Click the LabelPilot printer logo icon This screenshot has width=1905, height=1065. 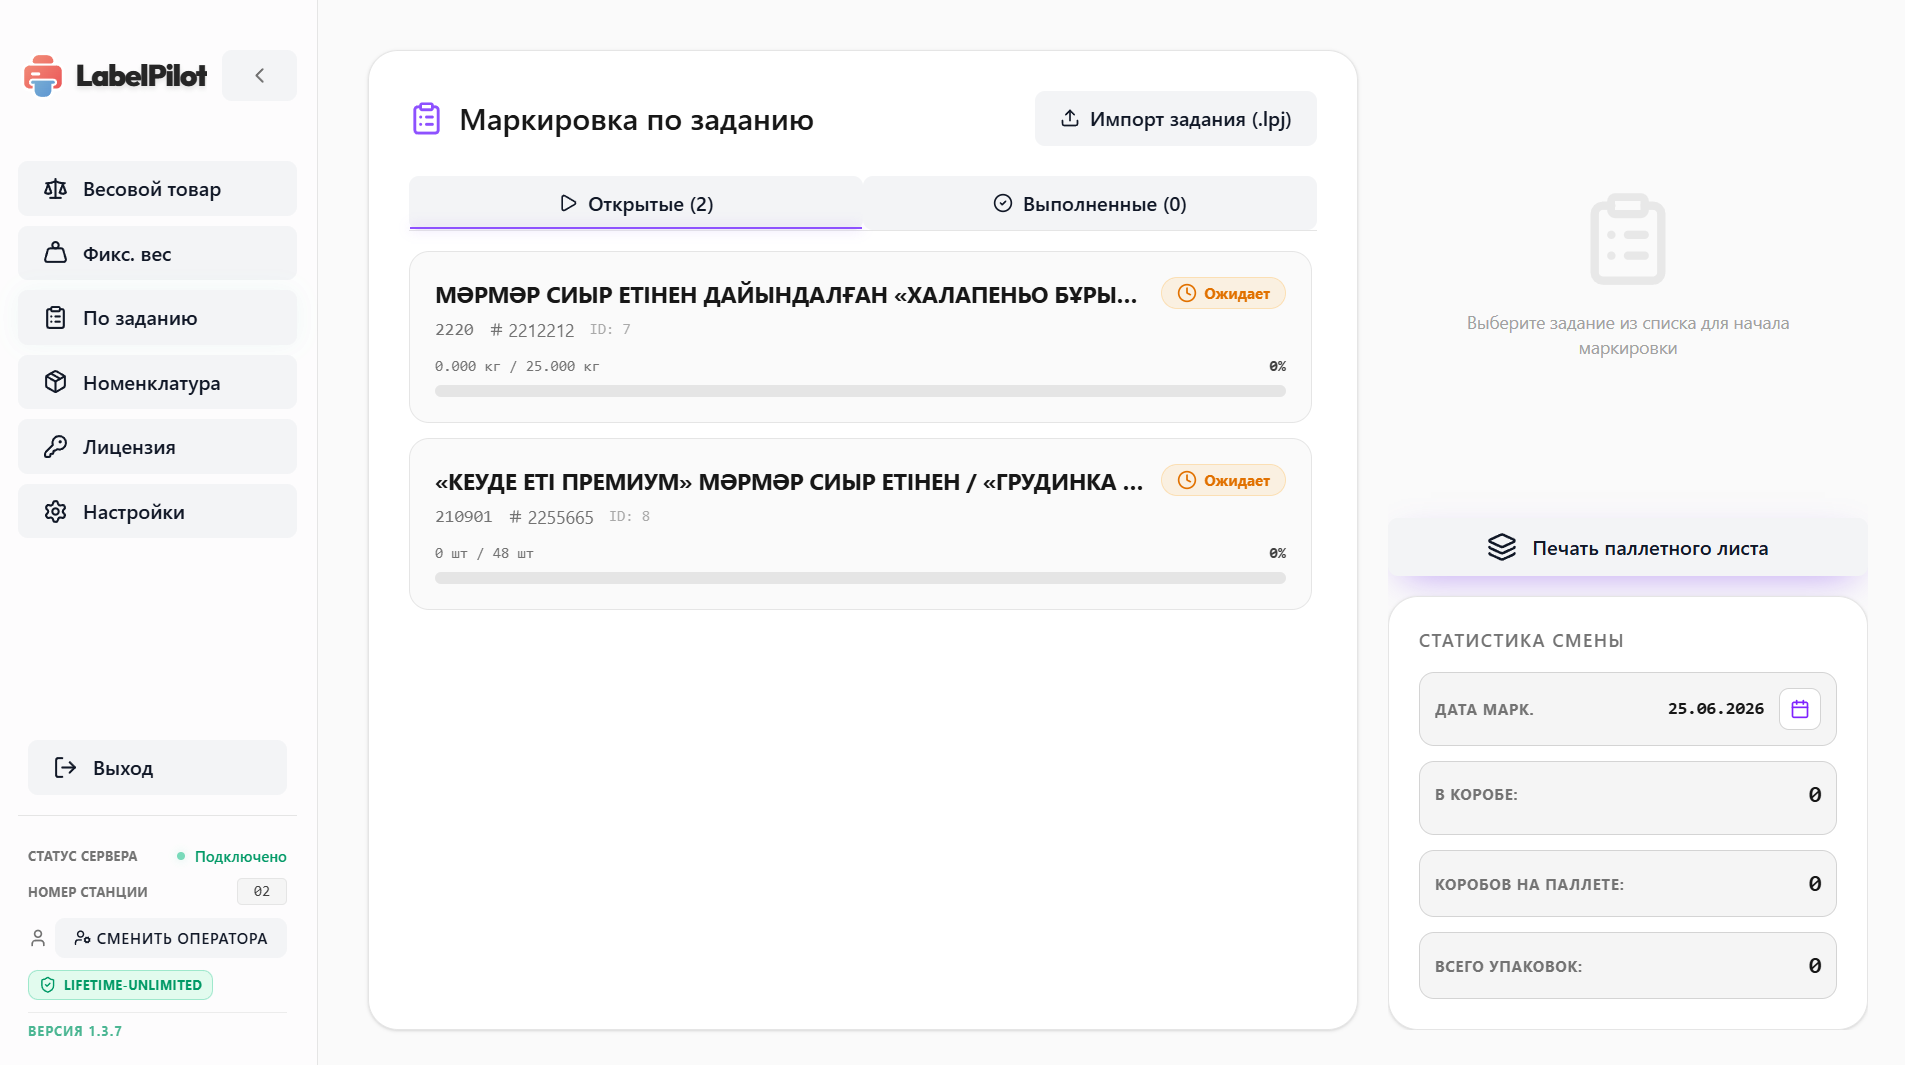coord(43,76)
